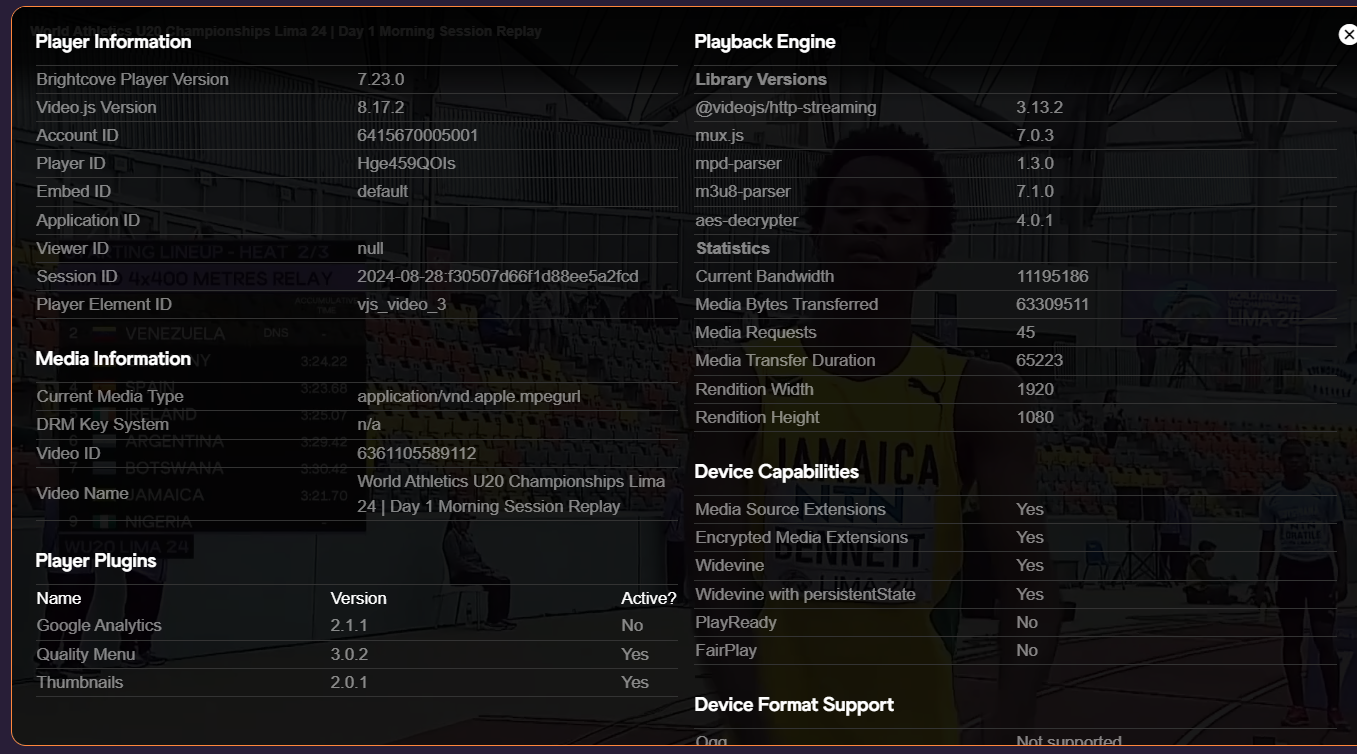Select the Player ID value Hge459QOIs
The height and width of the screenshot is (754, 1357).
point(406,163)
